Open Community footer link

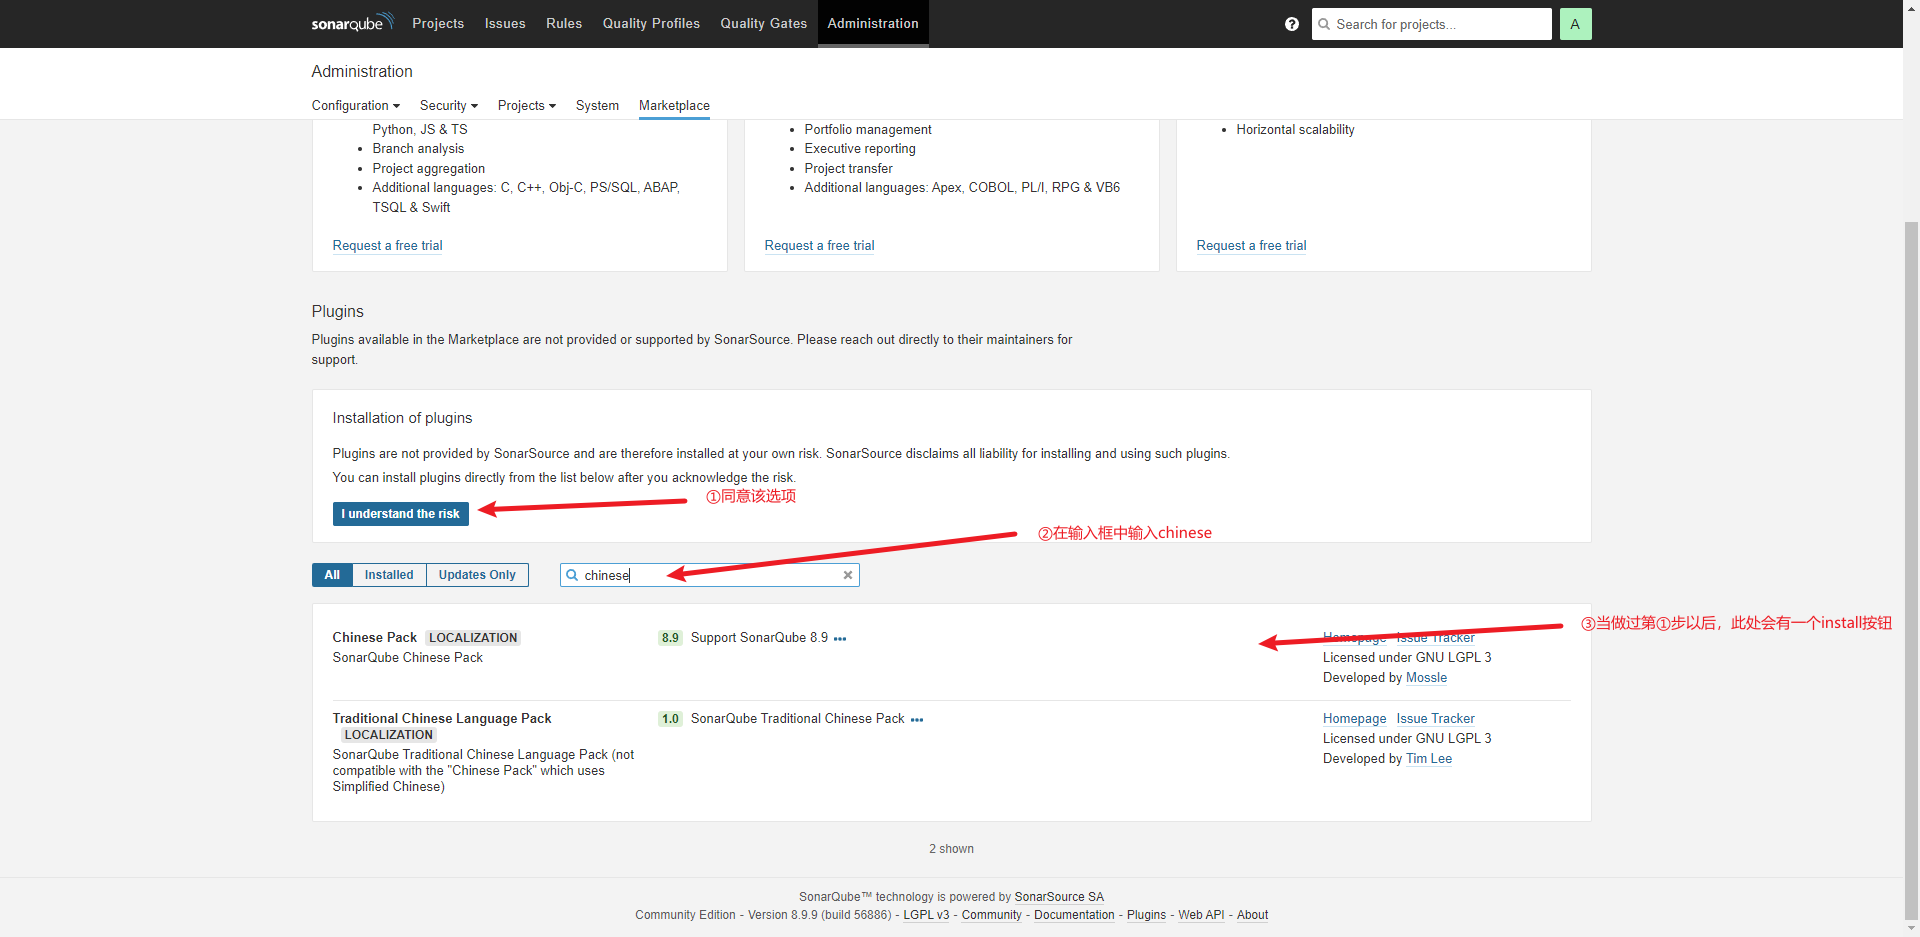[x=992, y=915]
